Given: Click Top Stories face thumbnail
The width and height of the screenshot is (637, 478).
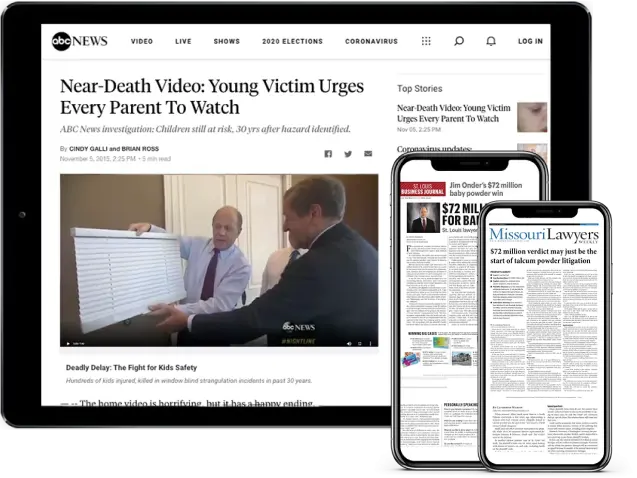Looking at the screenshot, I should pos(532,117).
